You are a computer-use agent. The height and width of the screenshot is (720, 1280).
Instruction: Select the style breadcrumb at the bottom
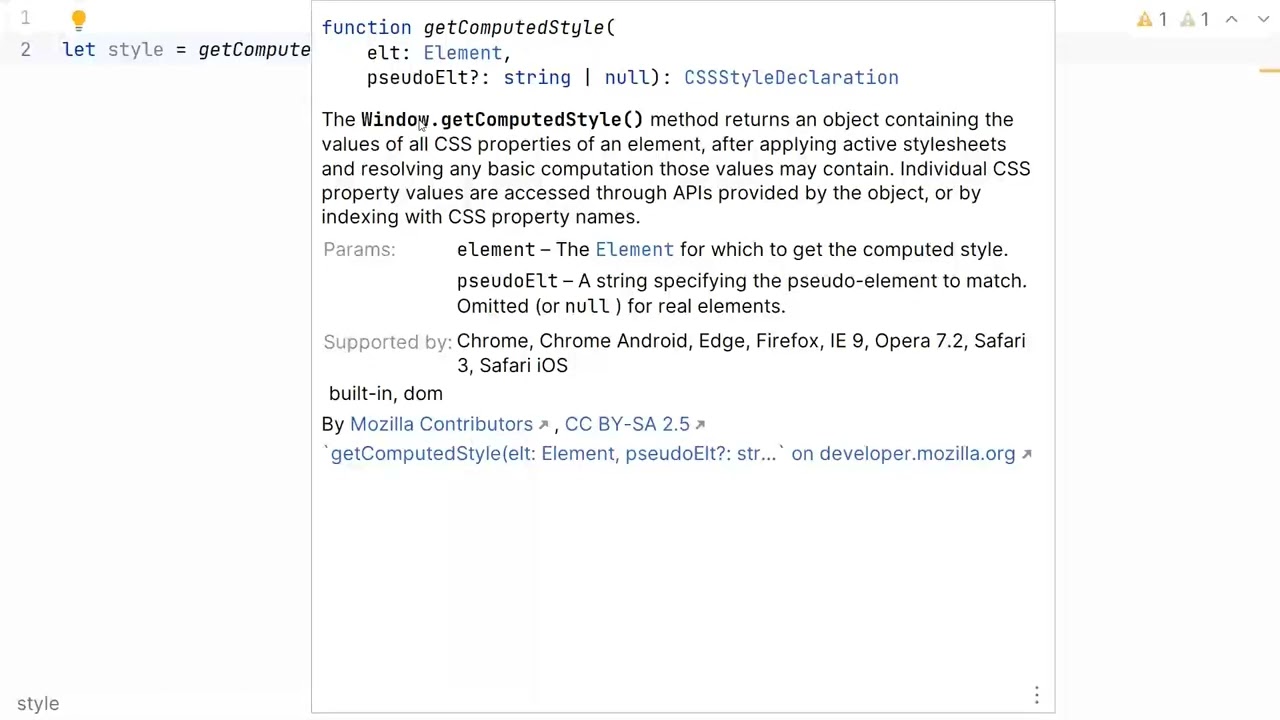[x=38, y=704]
